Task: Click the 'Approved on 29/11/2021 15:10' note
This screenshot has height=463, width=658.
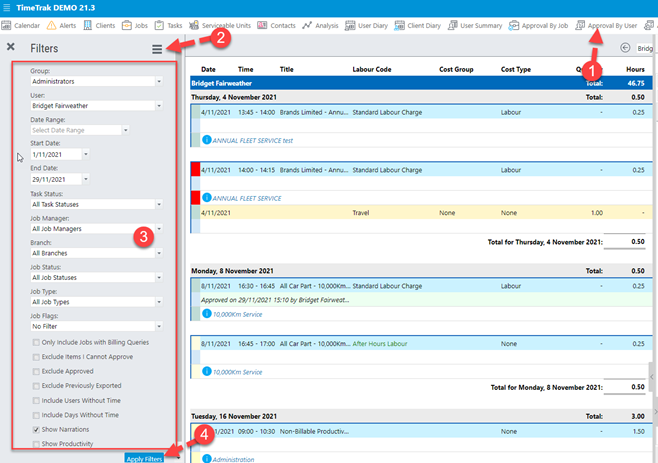Action: coord(275,300)
